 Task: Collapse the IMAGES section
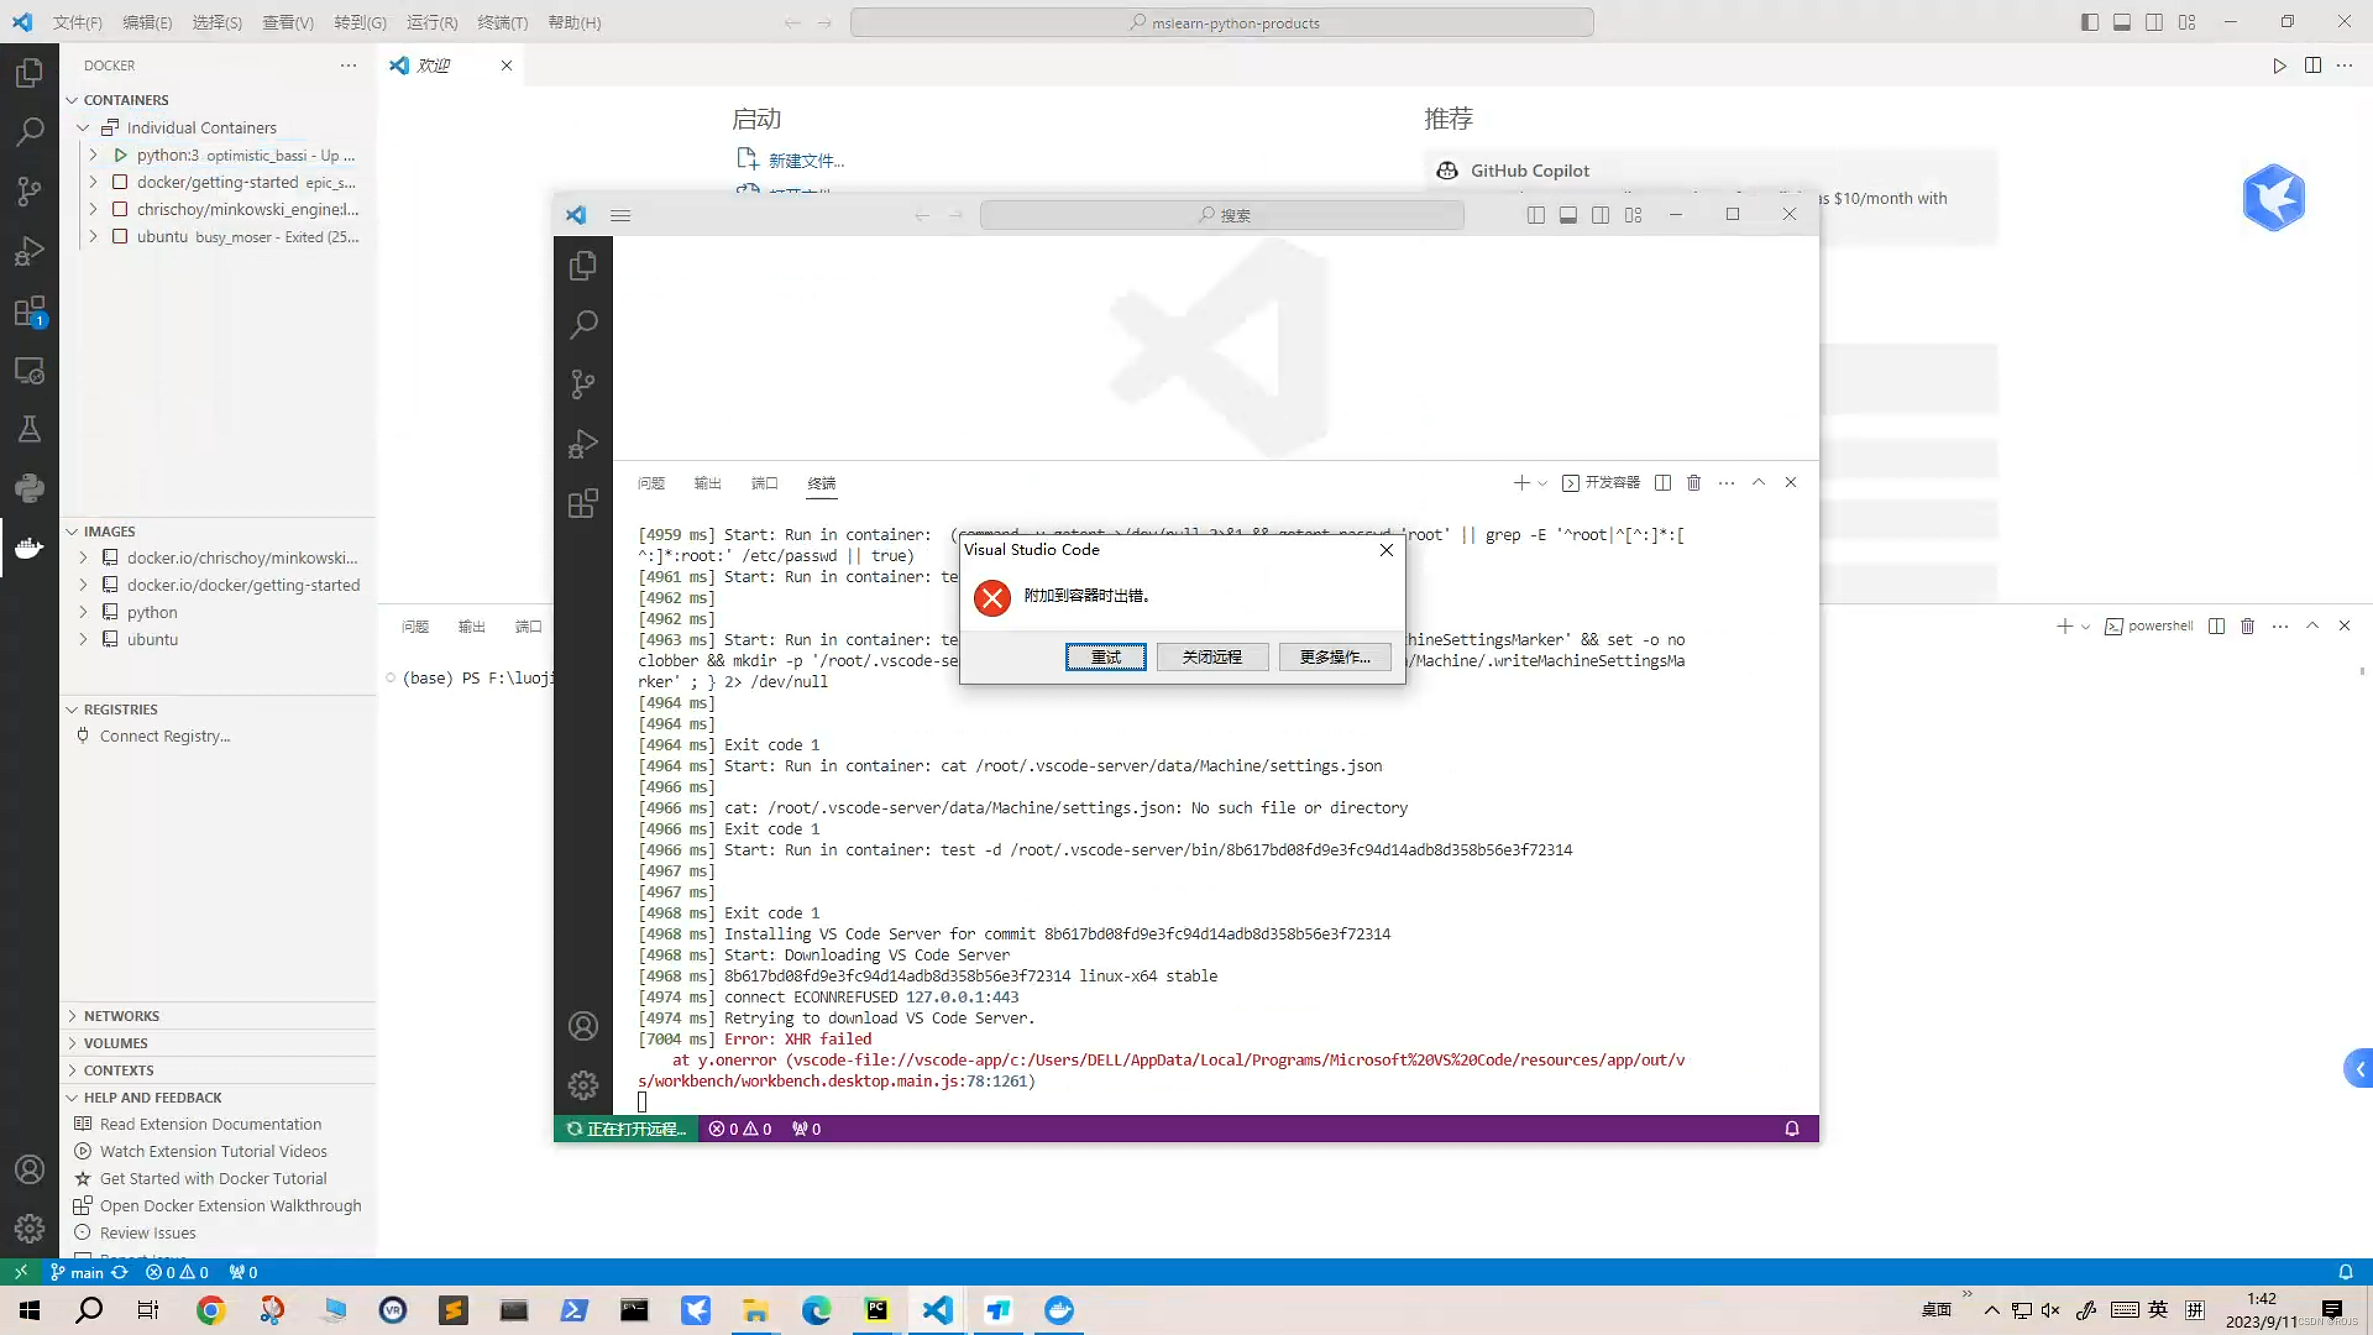(72, 531)
